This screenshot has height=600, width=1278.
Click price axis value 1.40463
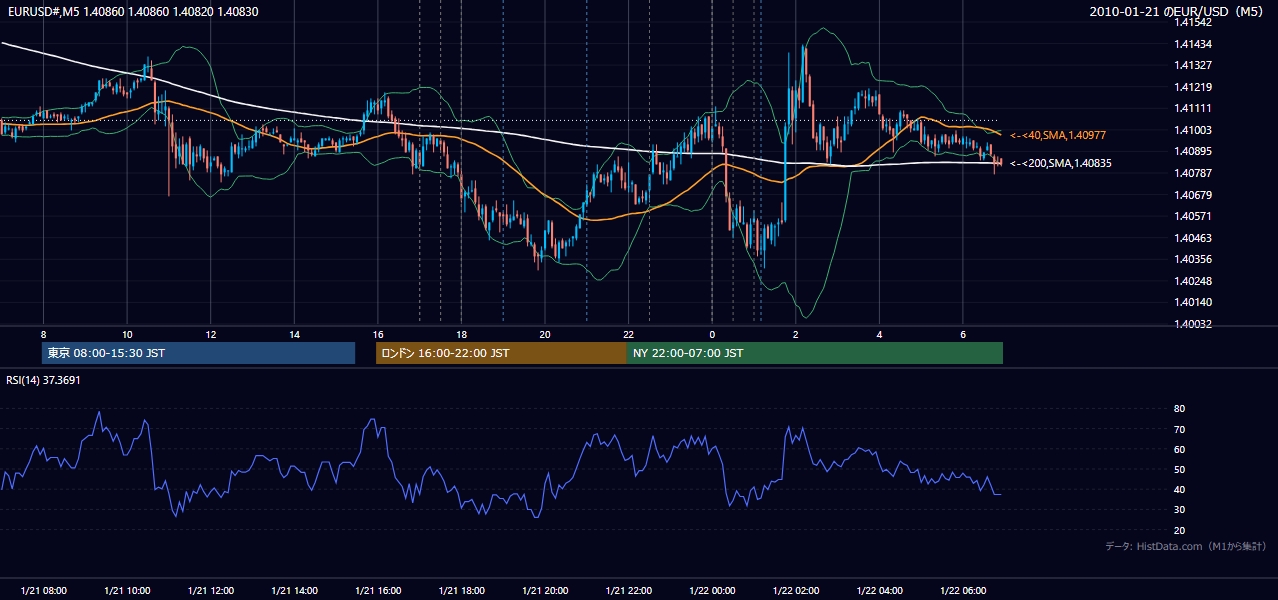click(1194, 238)
